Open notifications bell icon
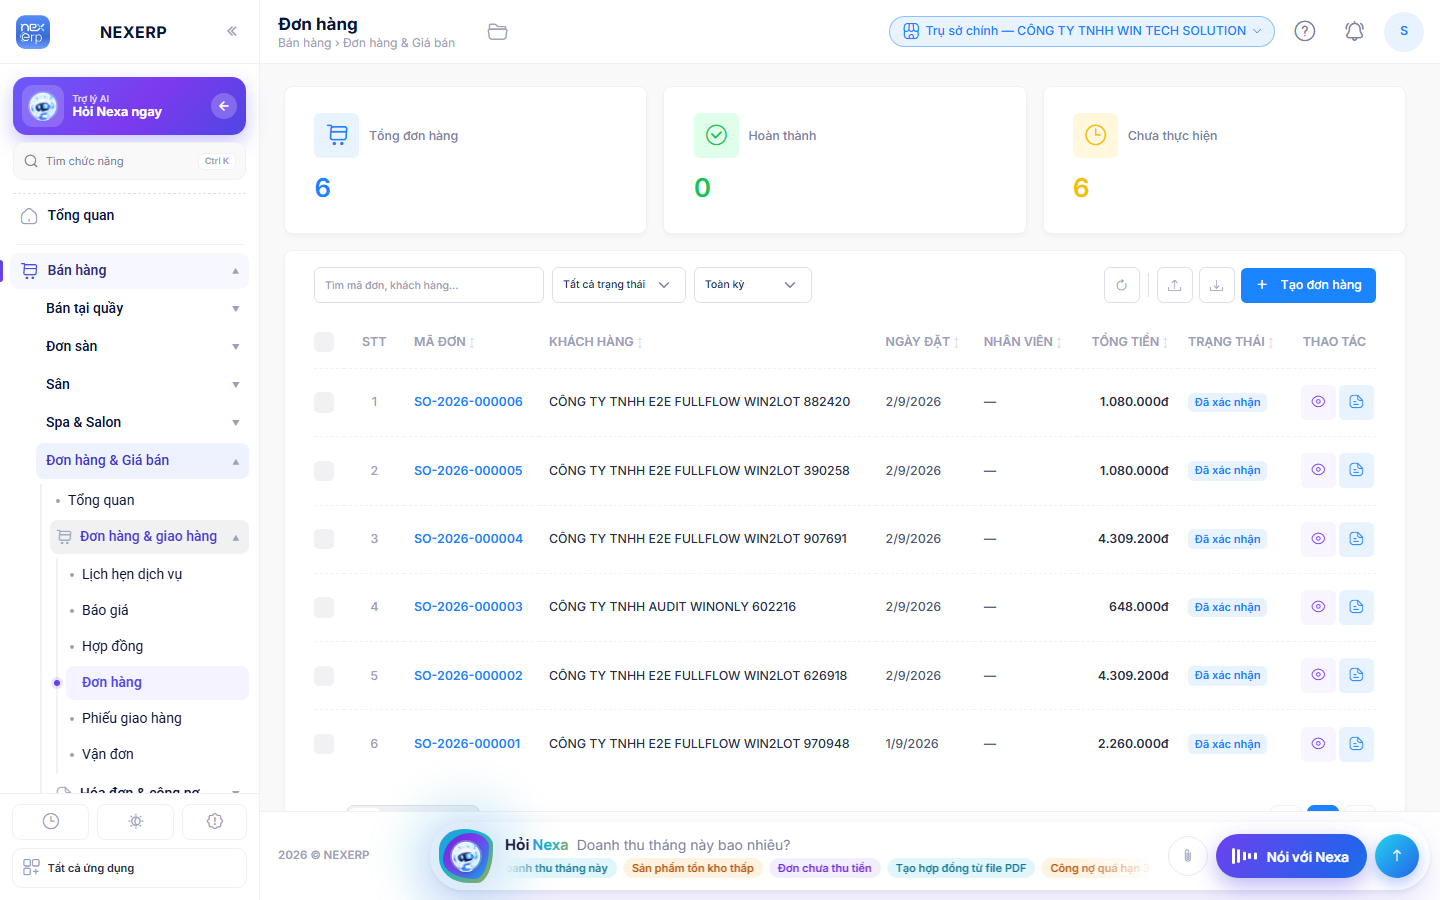 point(1354,31)
